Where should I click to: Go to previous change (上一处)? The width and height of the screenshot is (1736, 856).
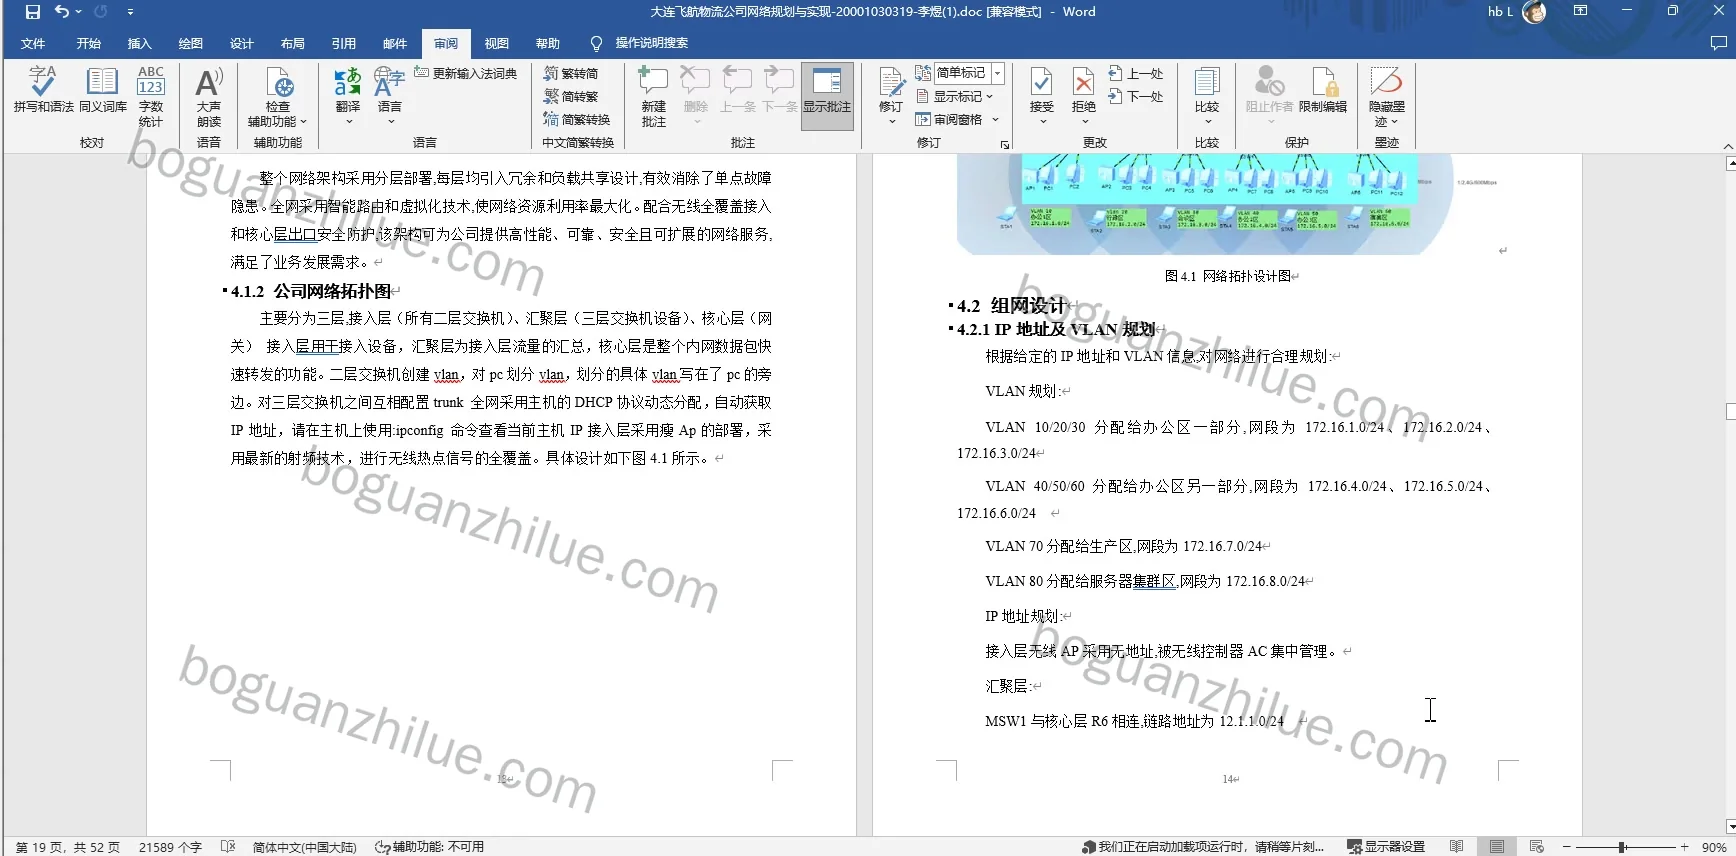pos(1136,73)
